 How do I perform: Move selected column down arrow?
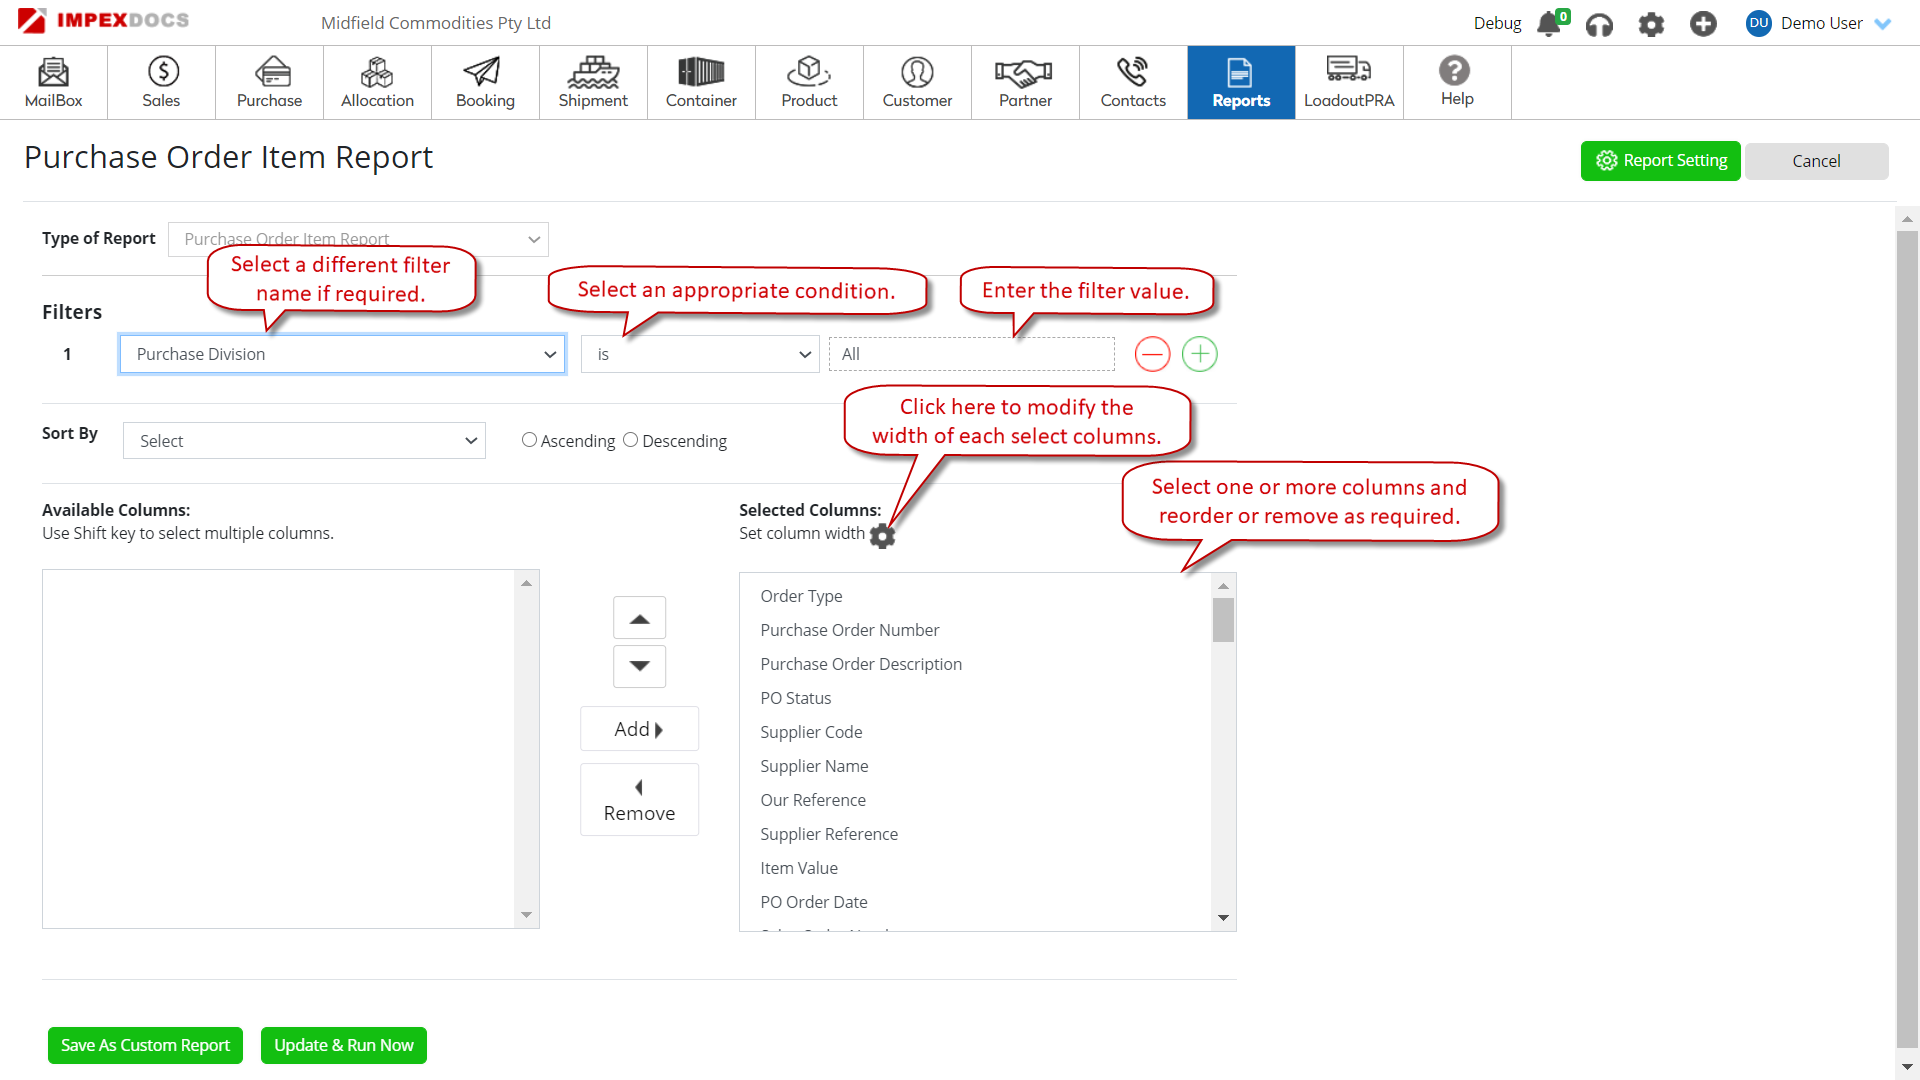[x=639, y=666]
